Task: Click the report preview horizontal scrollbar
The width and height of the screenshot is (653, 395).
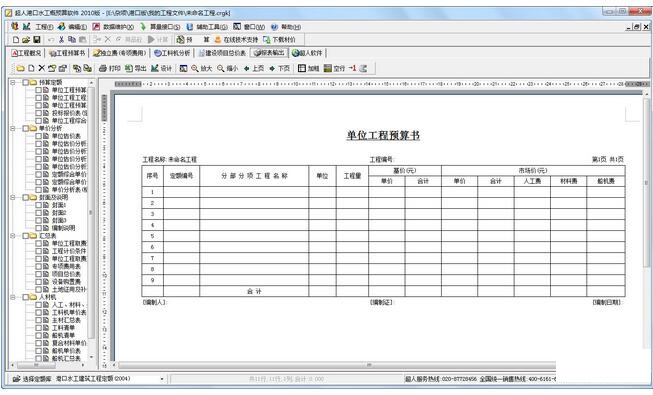Action: (336, 365)
